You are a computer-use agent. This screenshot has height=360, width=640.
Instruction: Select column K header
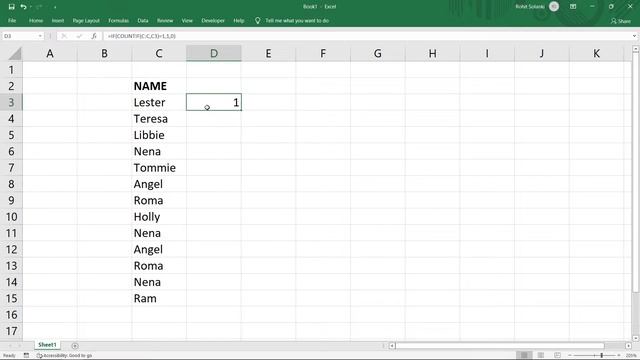tap(596, 53)
